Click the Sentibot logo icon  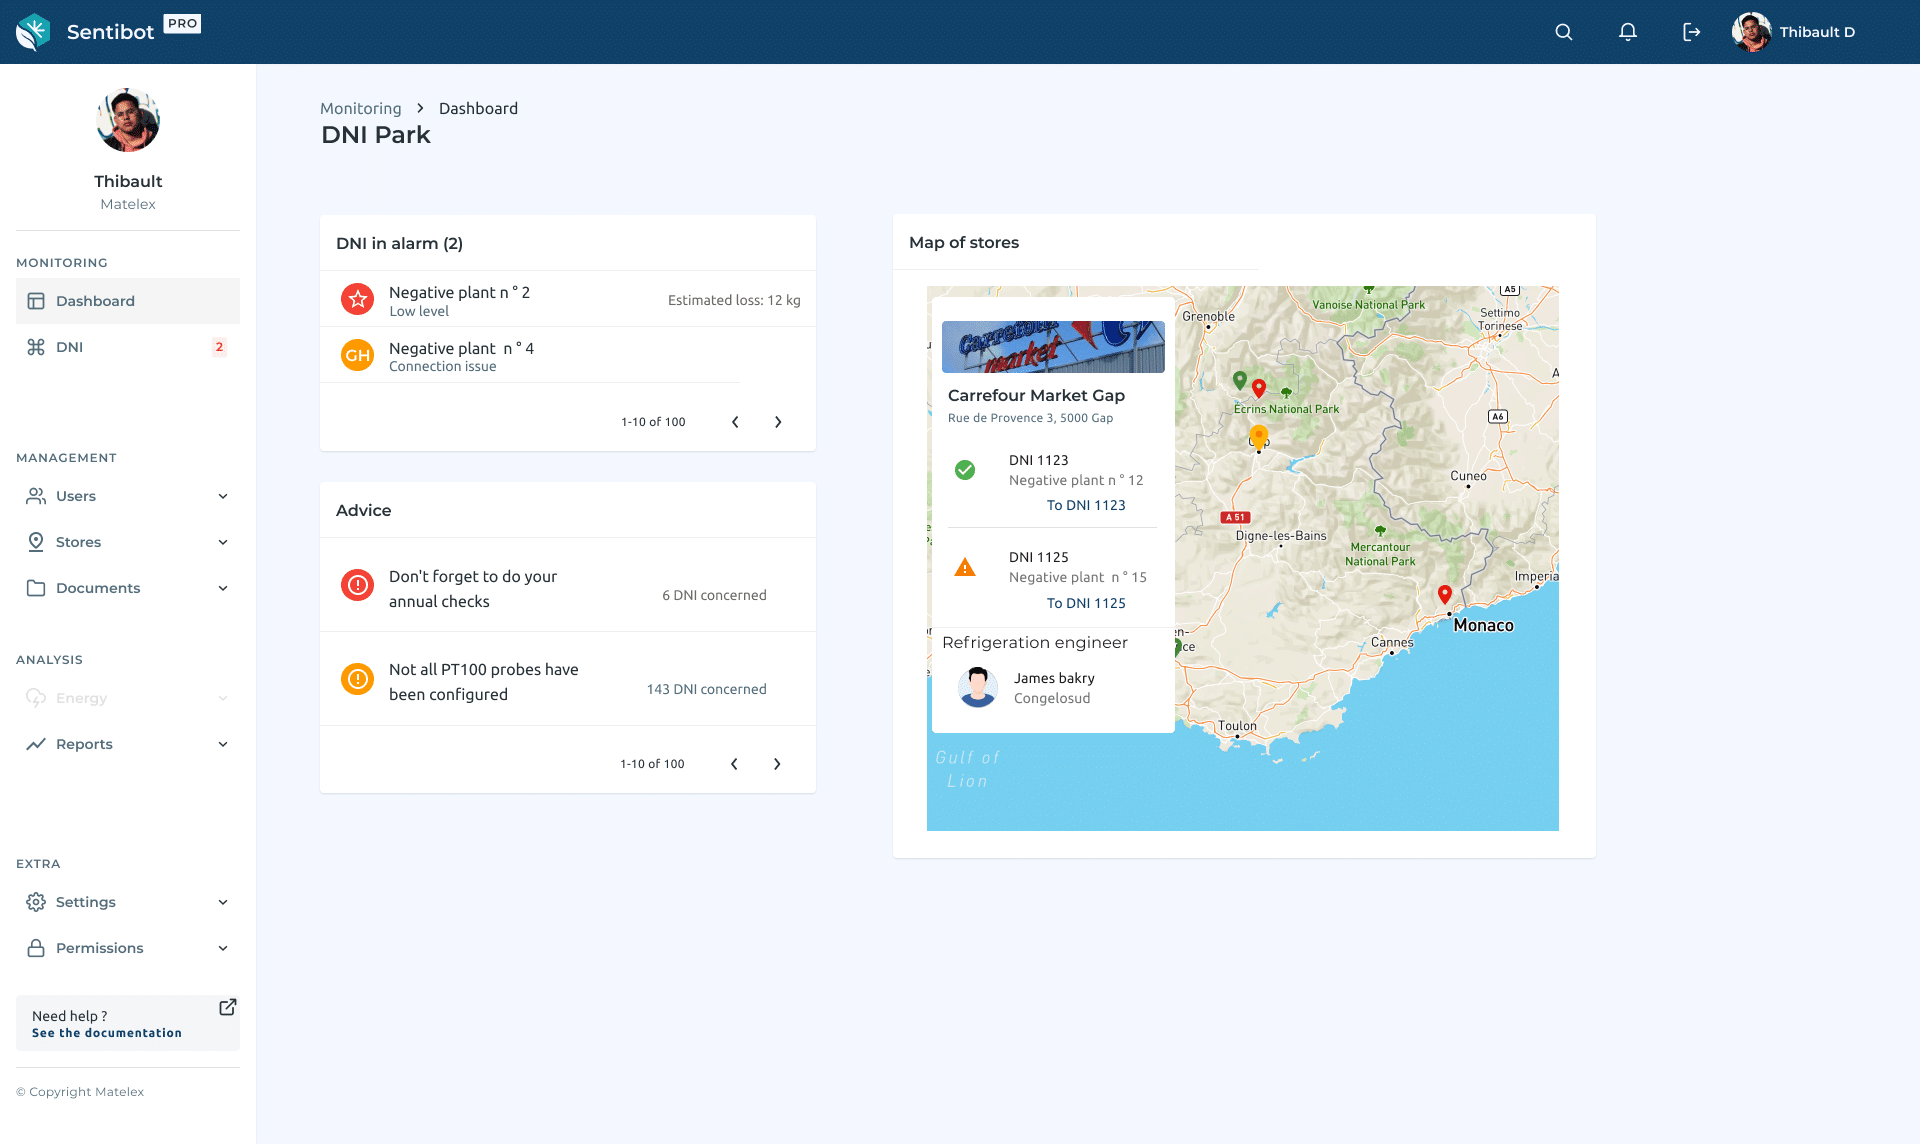point(33,32)
